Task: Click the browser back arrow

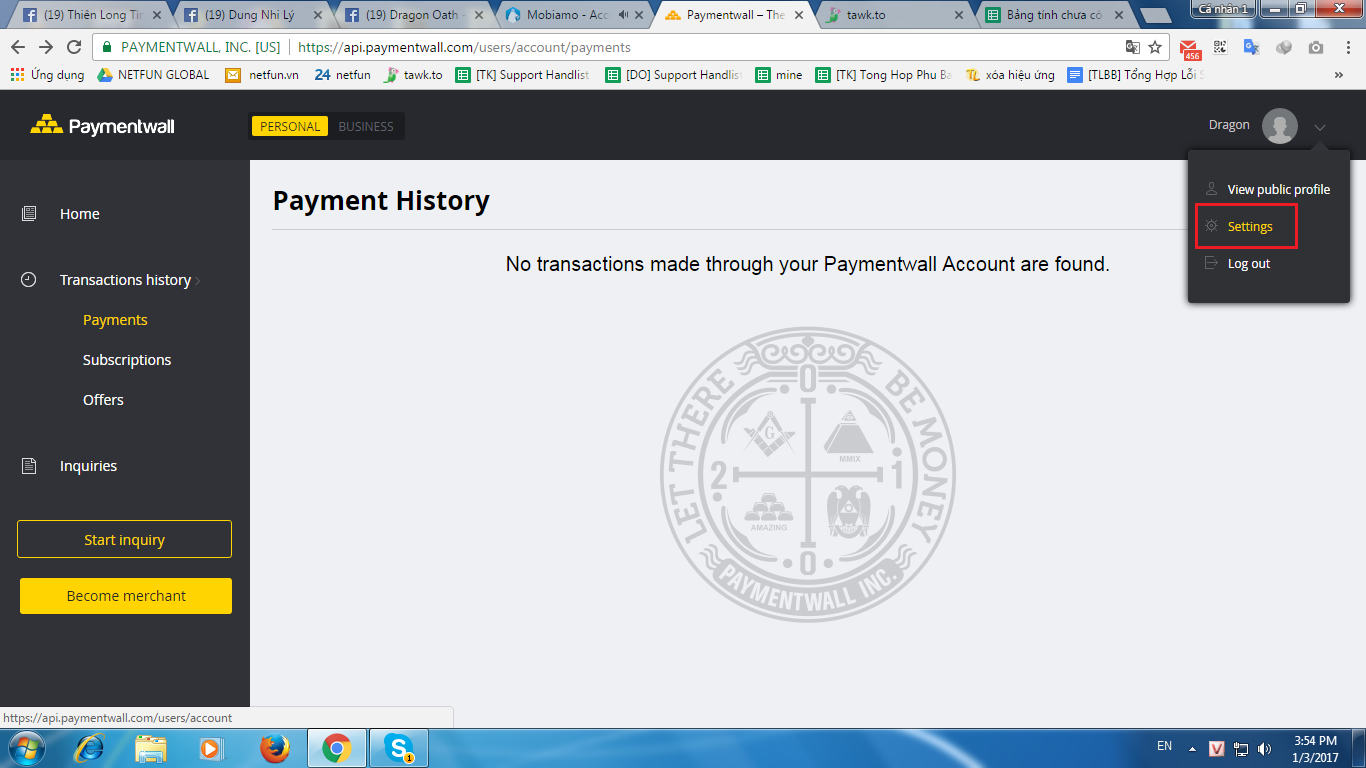Action: point(18,47)
